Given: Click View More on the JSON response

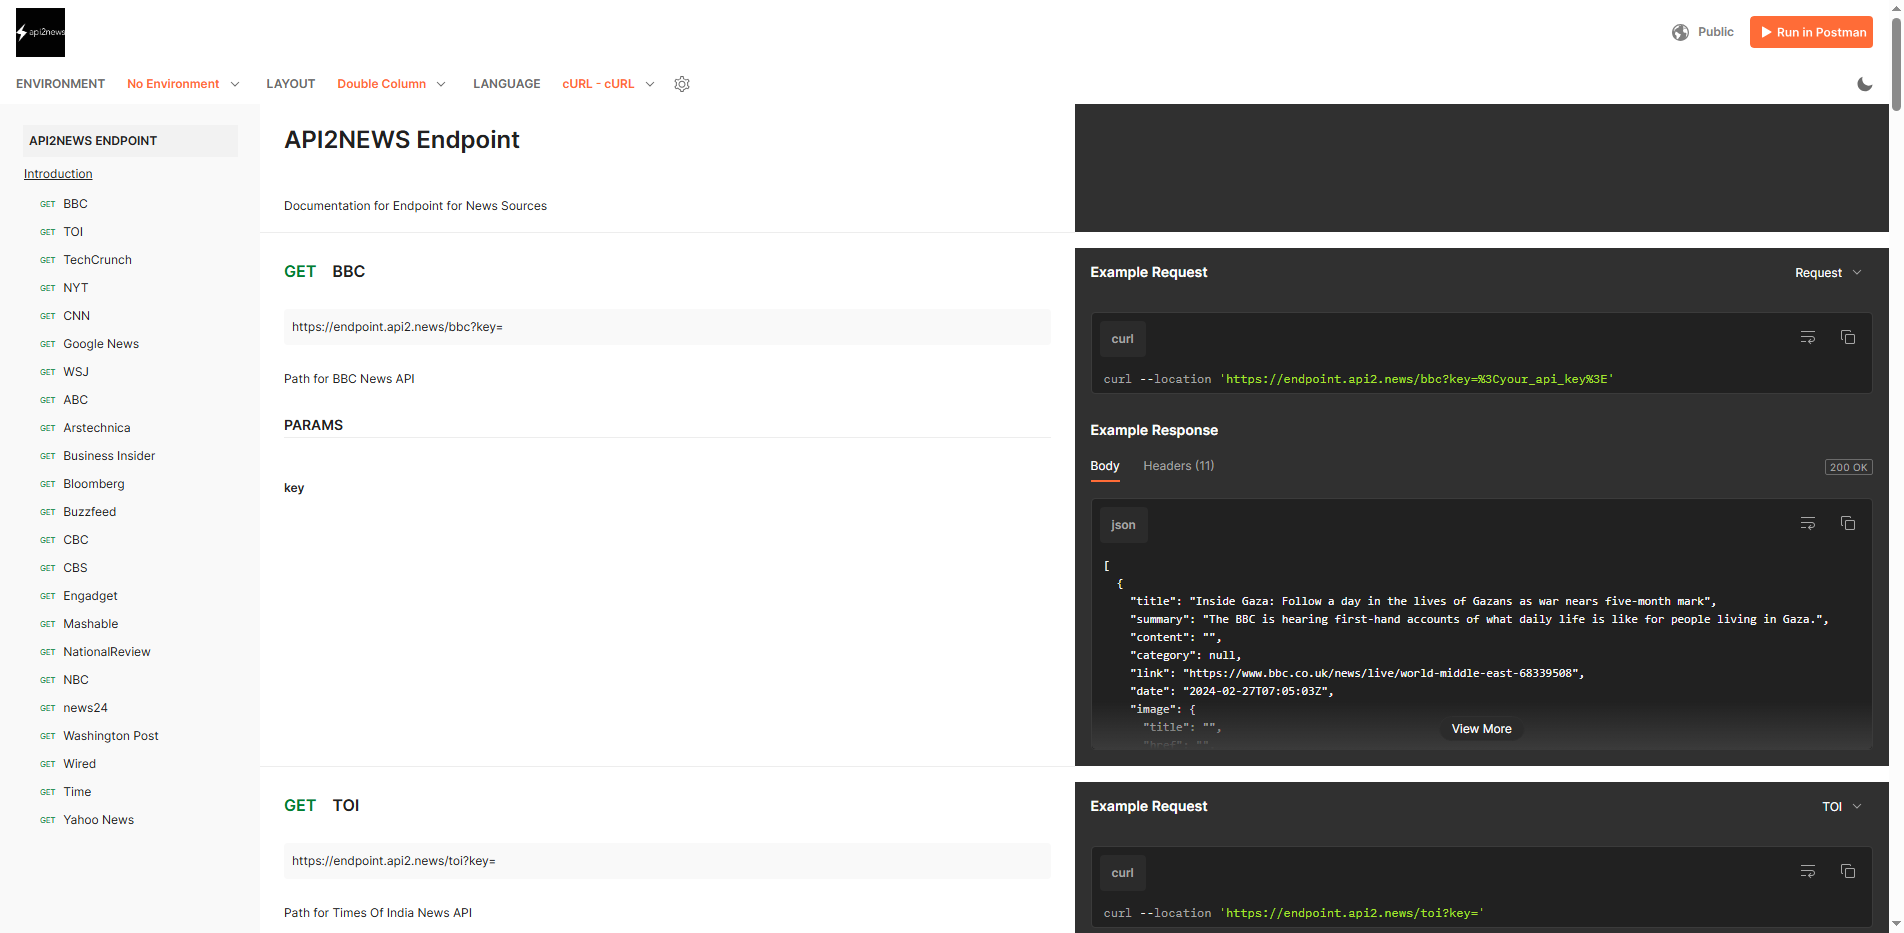Looking at the screenshot, I should point(1481,729).
